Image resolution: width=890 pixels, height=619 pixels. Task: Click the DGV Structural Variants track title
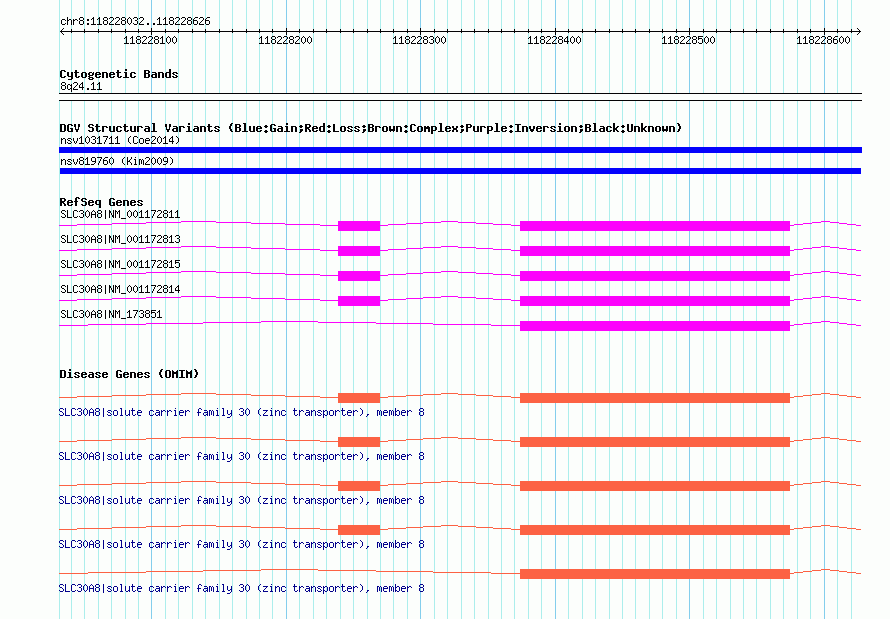pyautogui.click(x=370, y=128)
